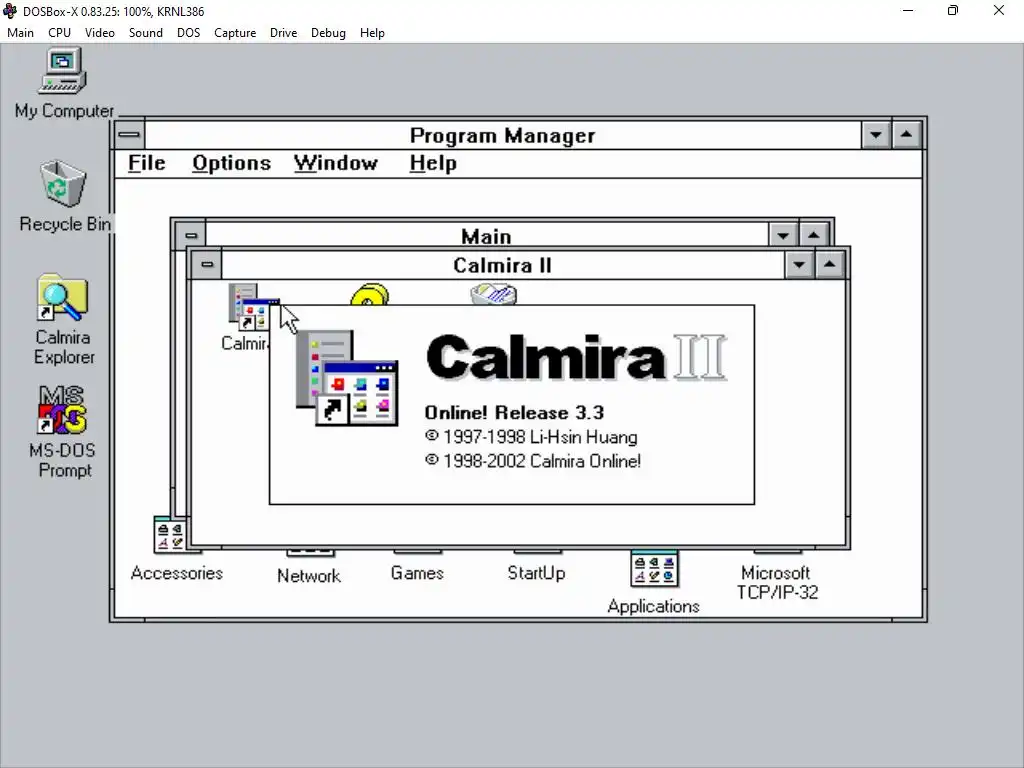The image size is (1024, 768).
Task: Select the Applications group icon
Action: tap(654, 569)
